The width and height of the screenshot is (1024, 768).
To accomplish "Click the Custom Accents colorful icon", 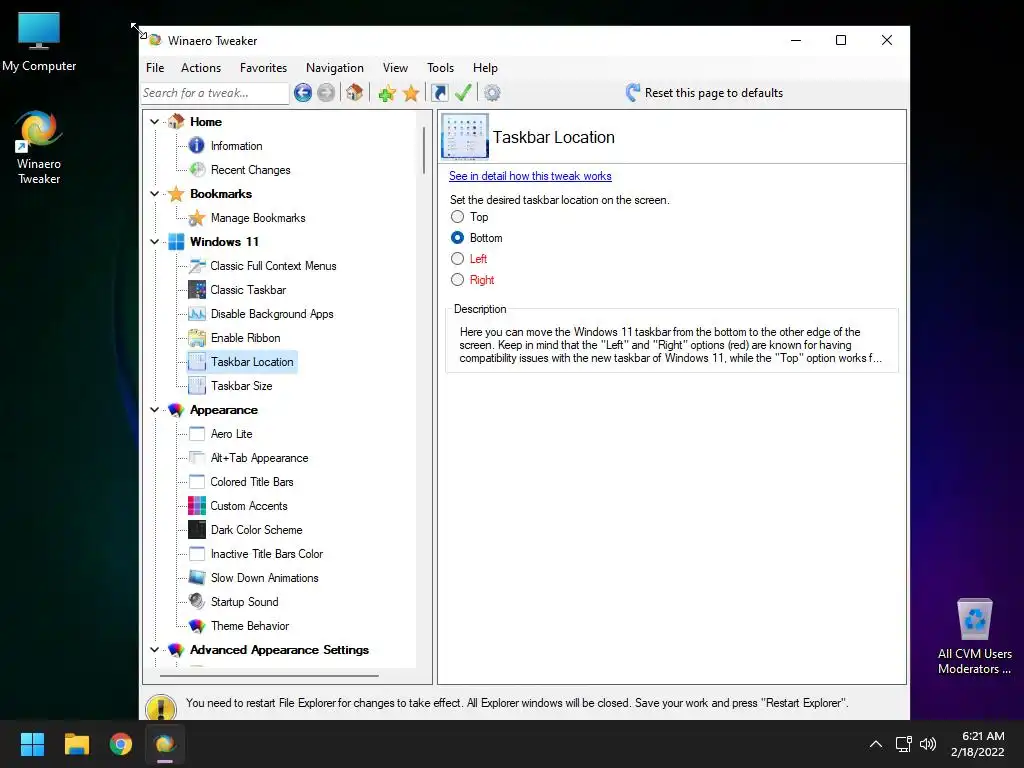I will 197,506.
